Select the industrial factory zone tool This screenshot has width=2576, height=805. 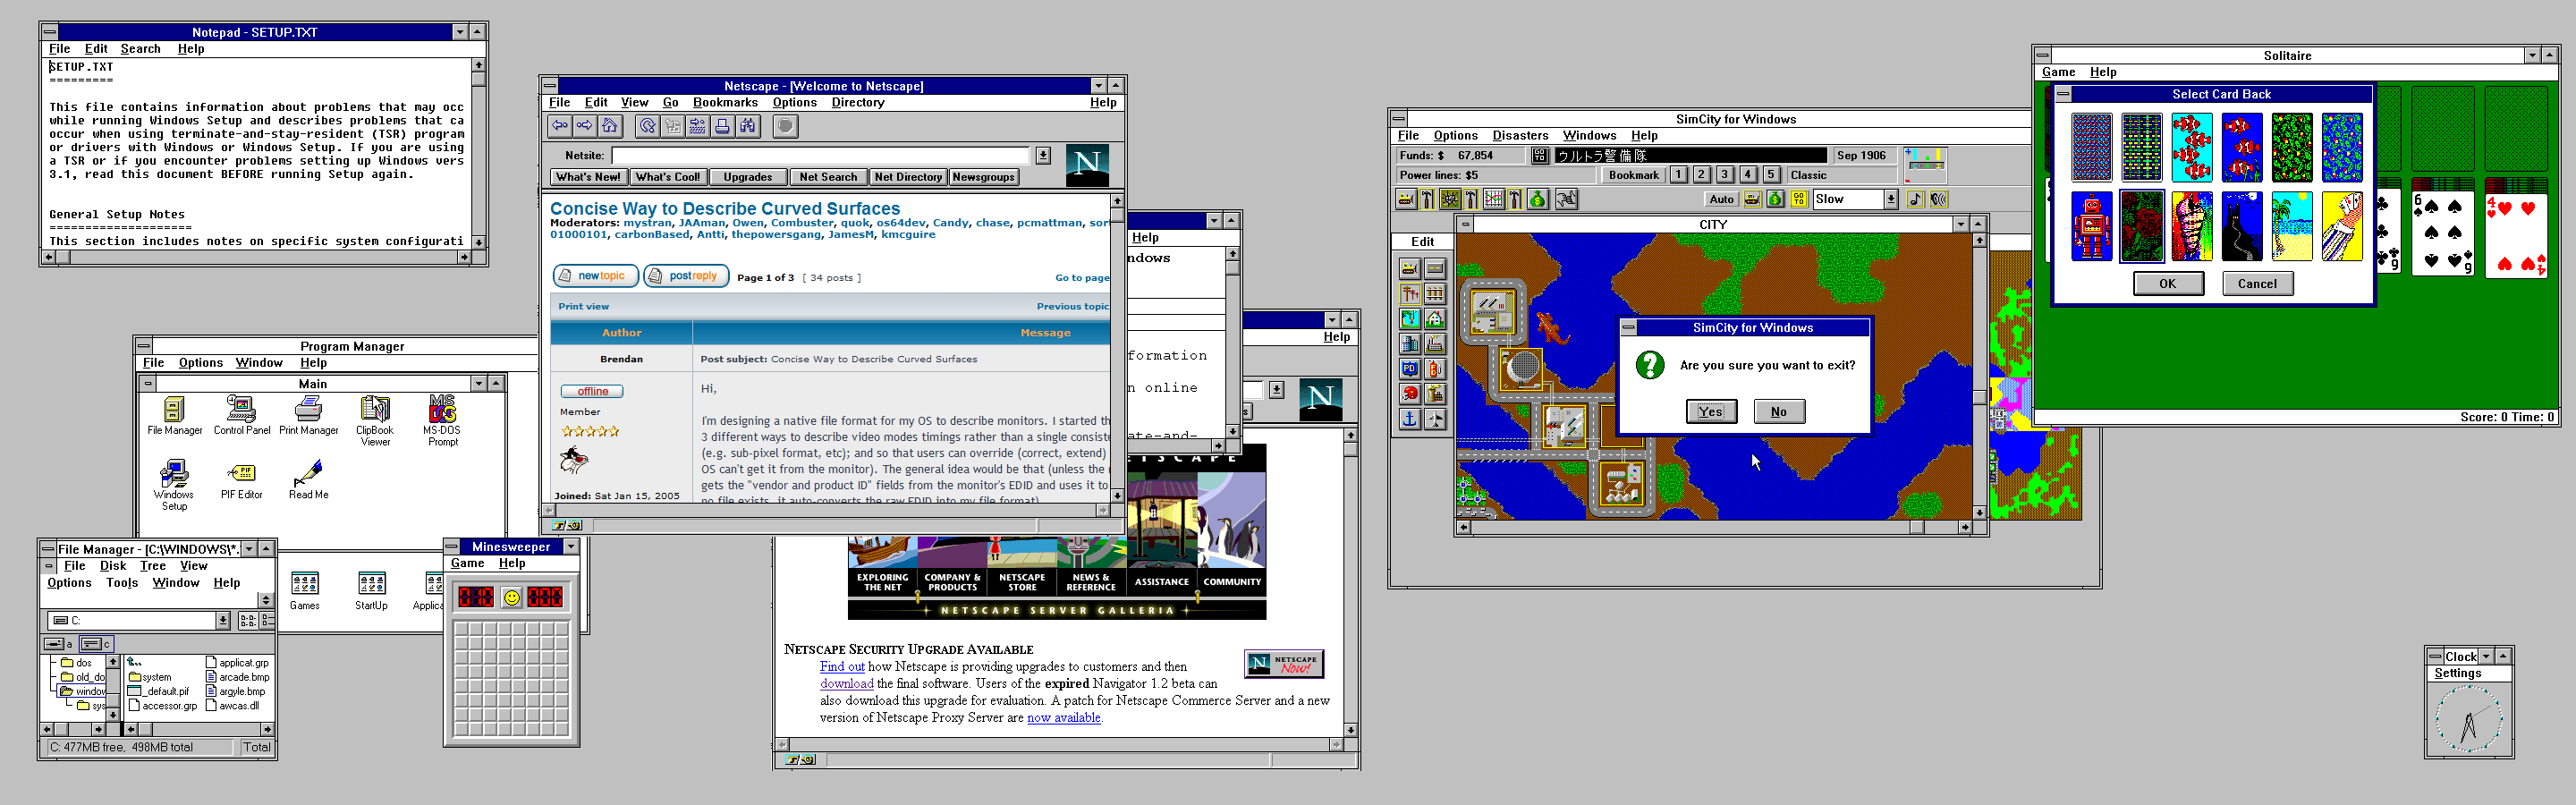pos(1435,344)
